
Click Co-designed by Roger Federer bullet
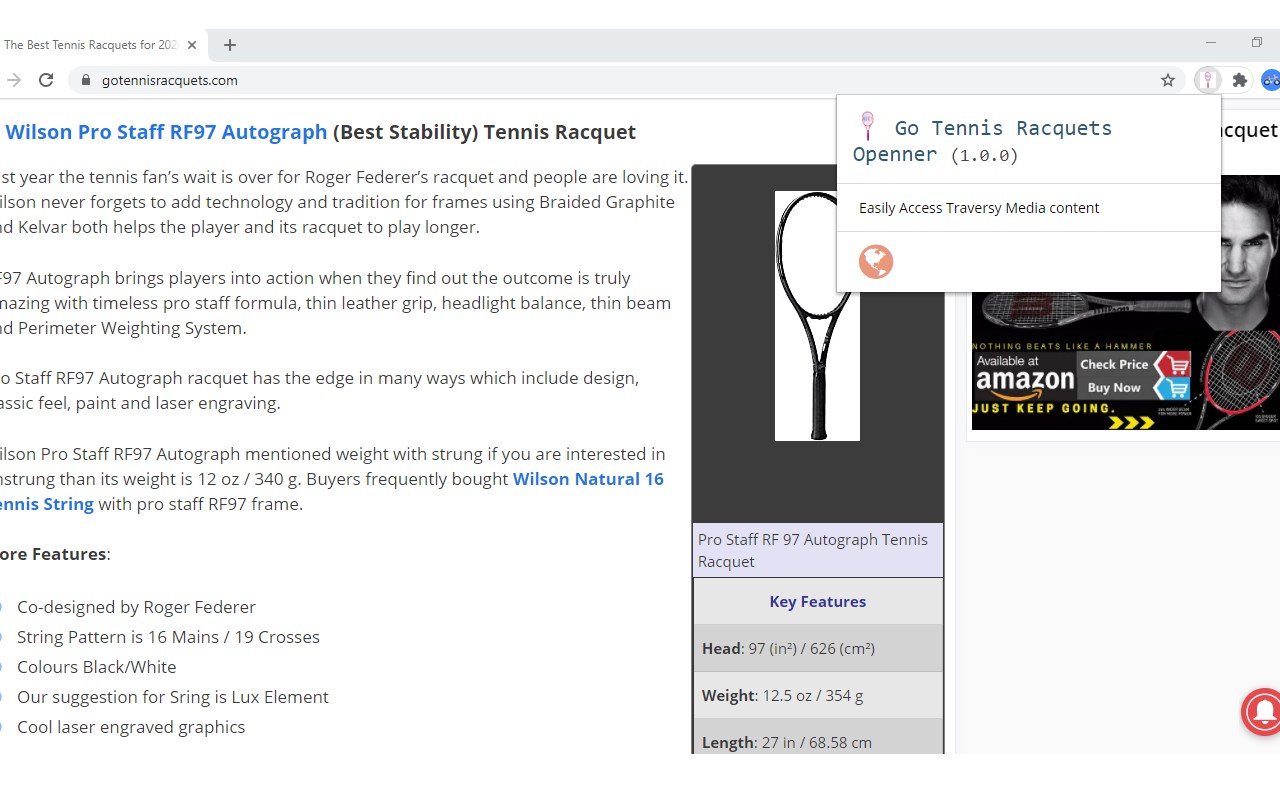coord(136,607)
